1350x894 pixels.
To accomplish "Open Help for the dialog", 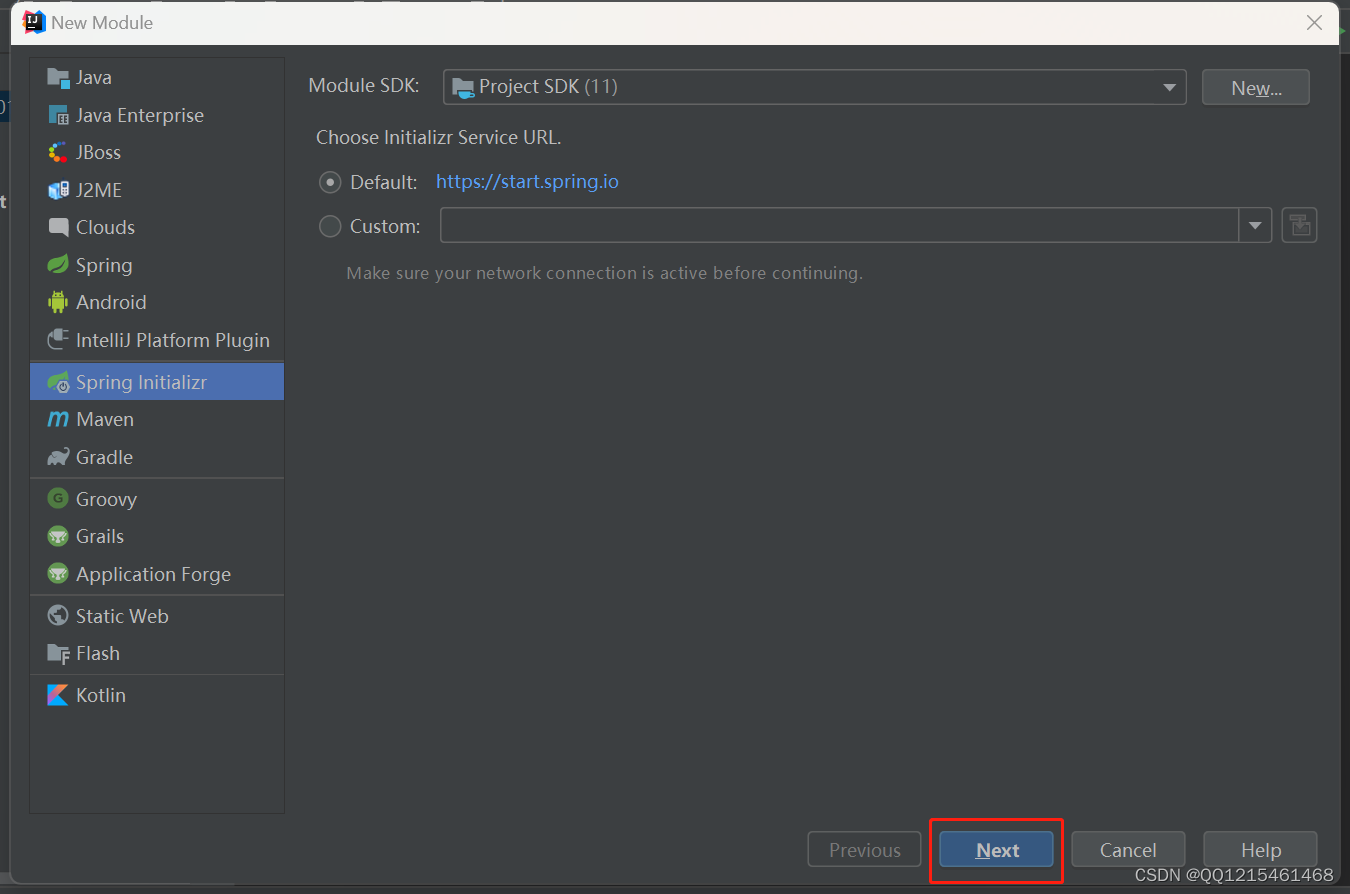I will [1260, 850].
